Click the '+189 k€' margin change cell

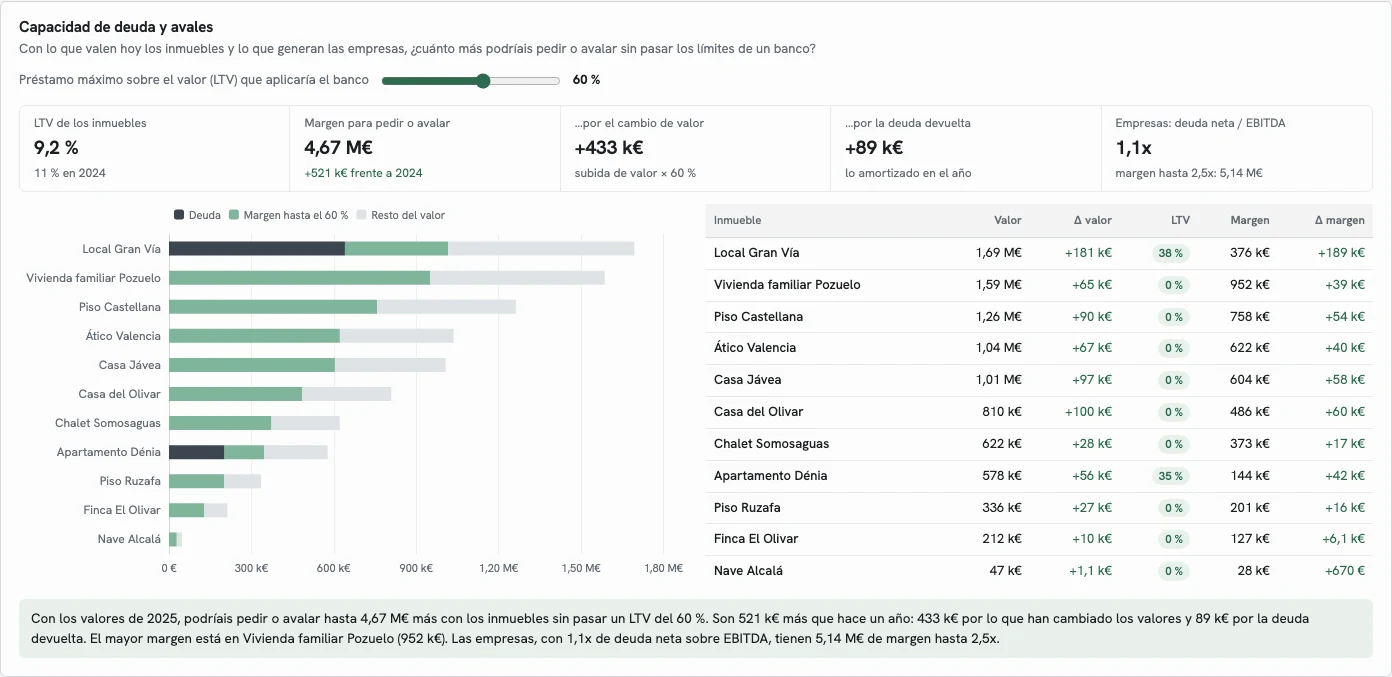pyautogui.click(x=1341, y=253)
